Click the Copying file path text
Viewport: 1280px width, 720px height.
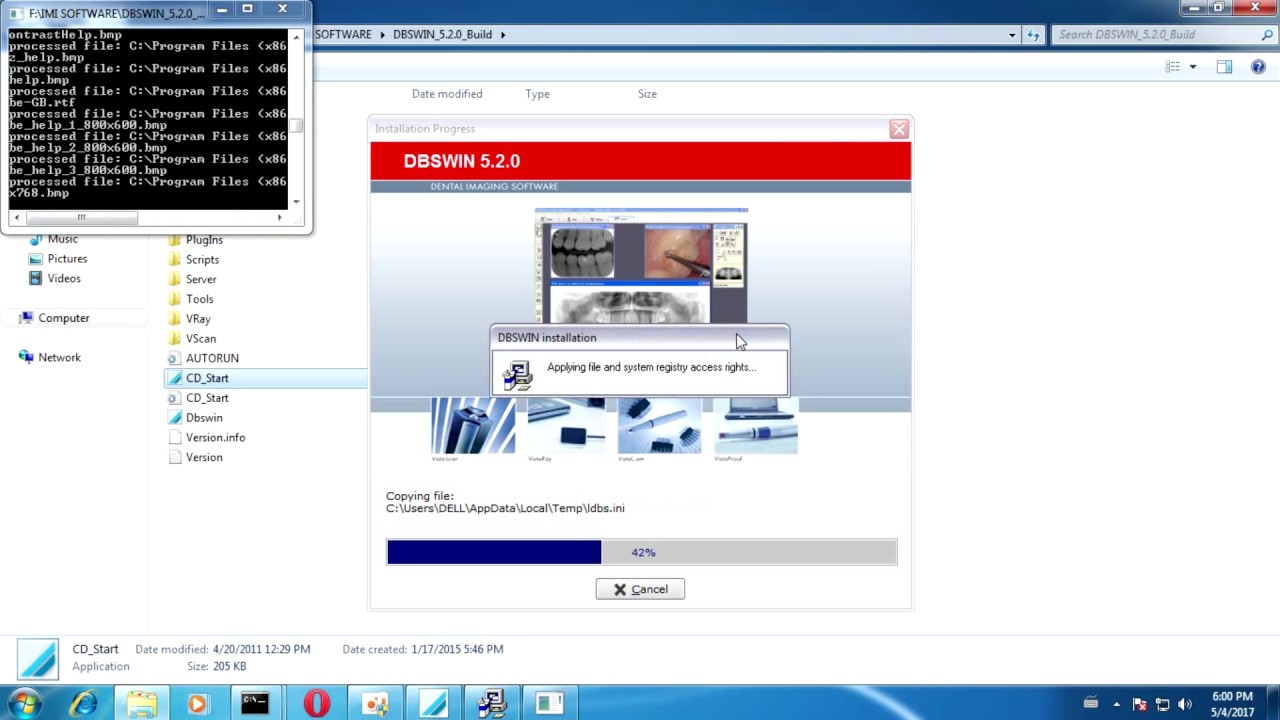(x=505, y=508)
